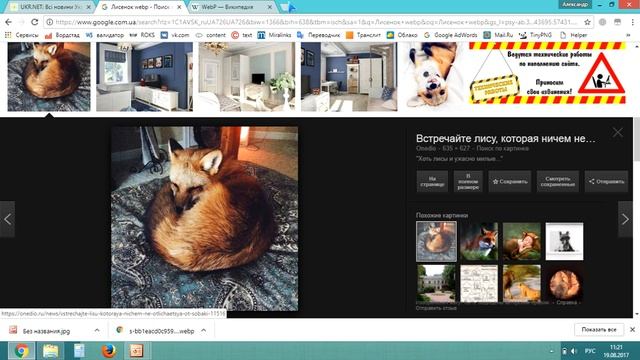This screenshot has width=640, height=360.
Task: Open the Вордстад bookmark
Action: tap(62, 35)
